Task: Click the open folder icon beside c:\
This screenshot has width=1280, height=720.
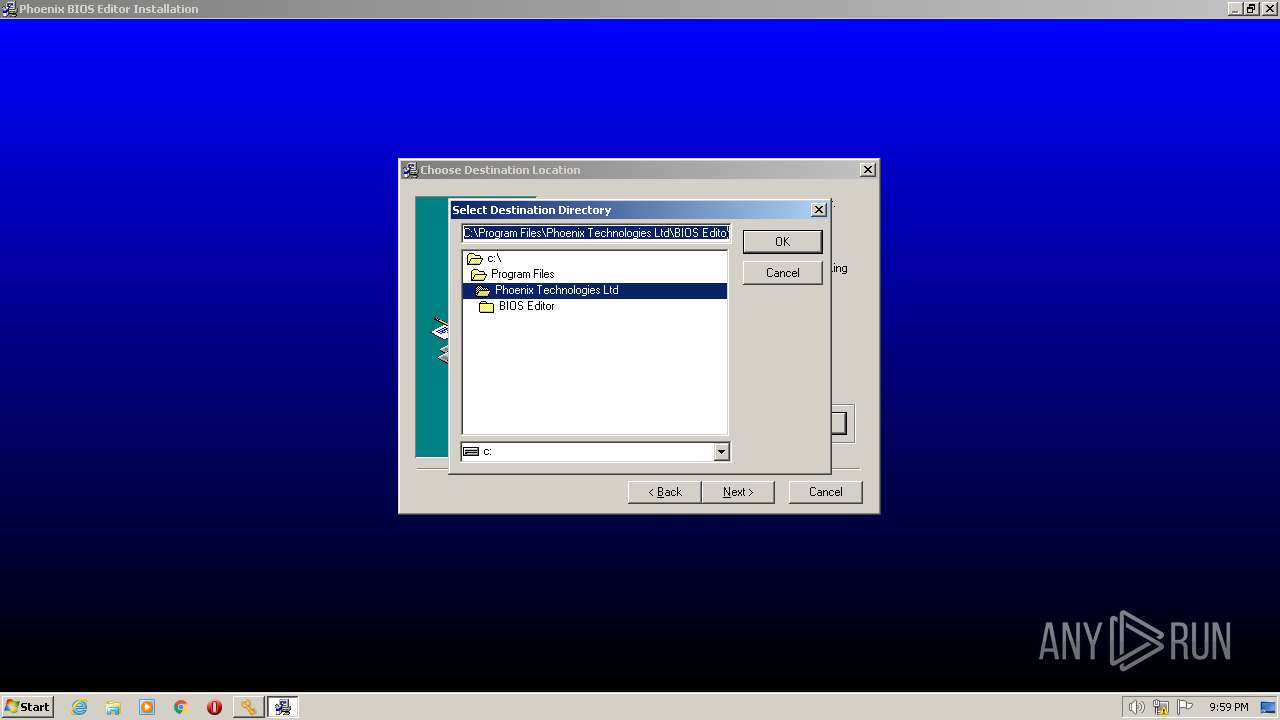Action: [475, 258]
